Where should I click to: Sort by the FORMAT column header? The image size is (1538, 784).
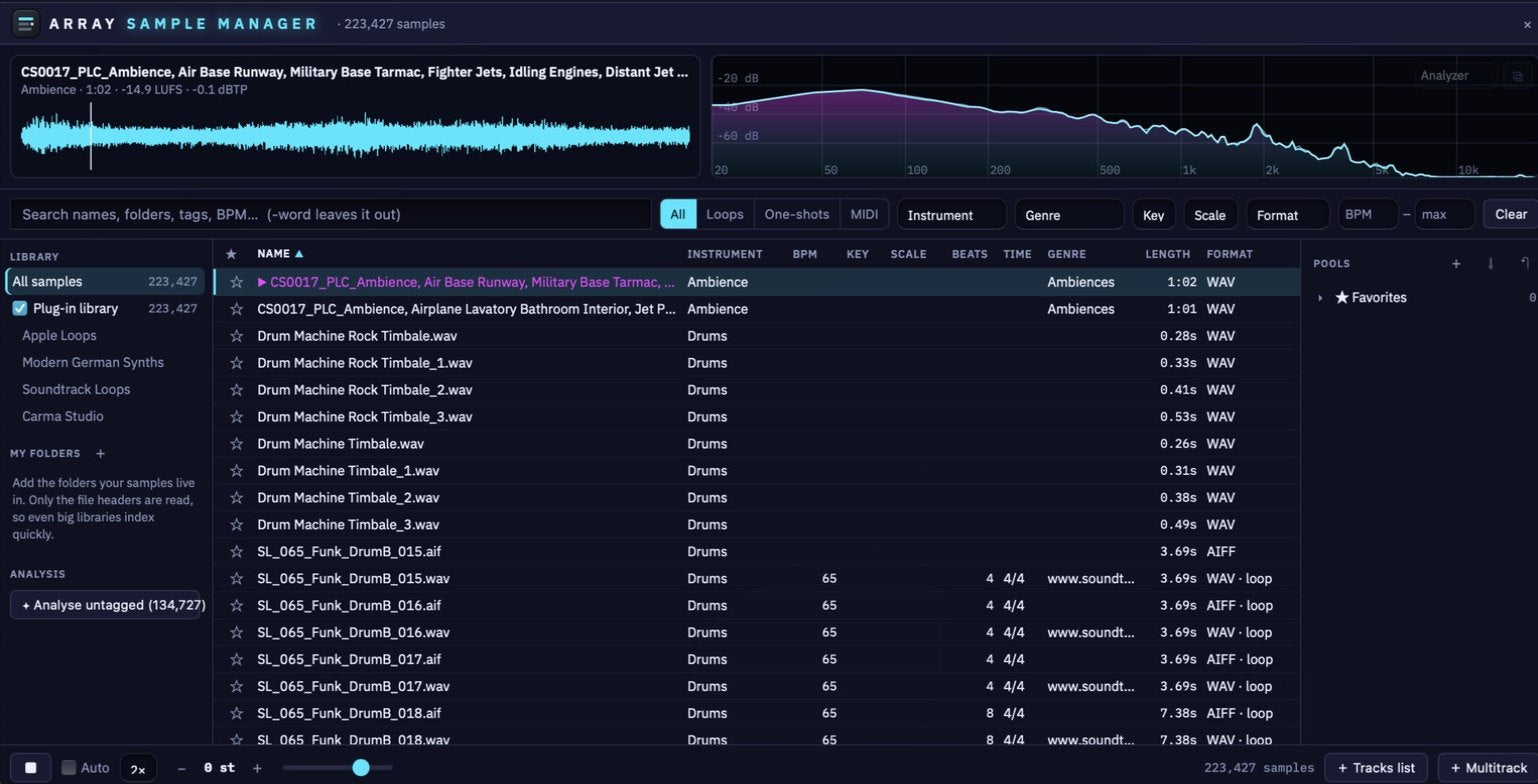[1229, 254]
